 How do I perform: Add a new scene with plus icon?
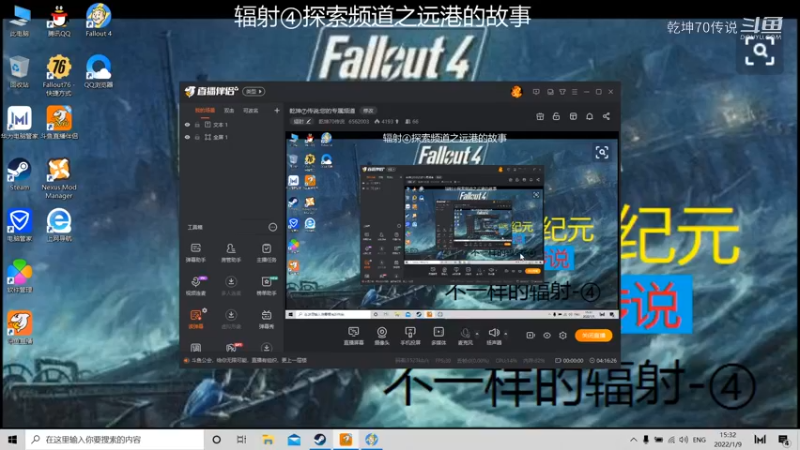point(277,110)
